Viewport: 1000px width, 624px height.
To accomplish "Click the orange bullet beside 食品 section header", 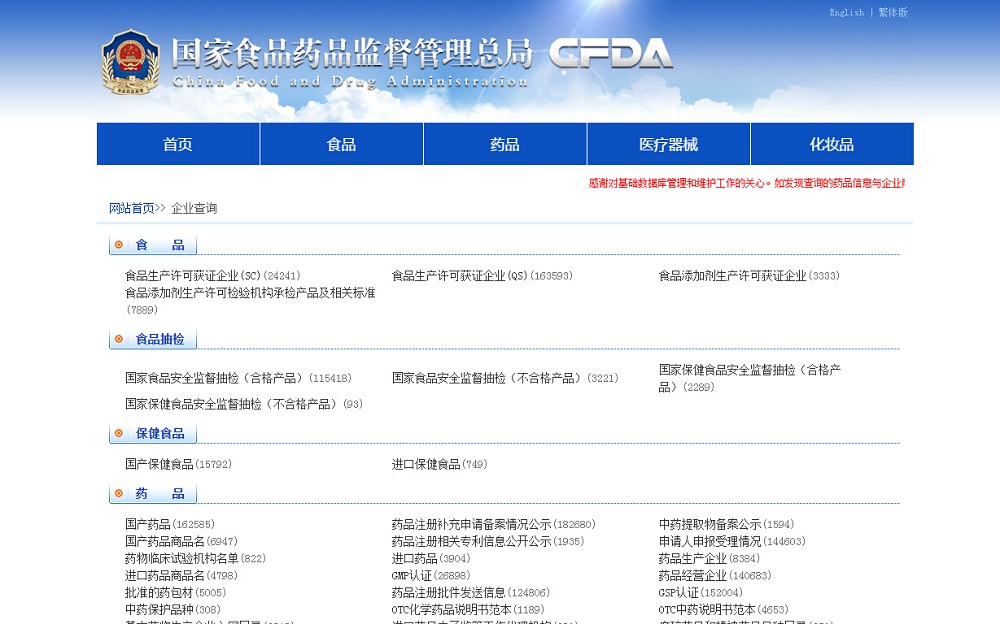I will [x=119, y=244].
